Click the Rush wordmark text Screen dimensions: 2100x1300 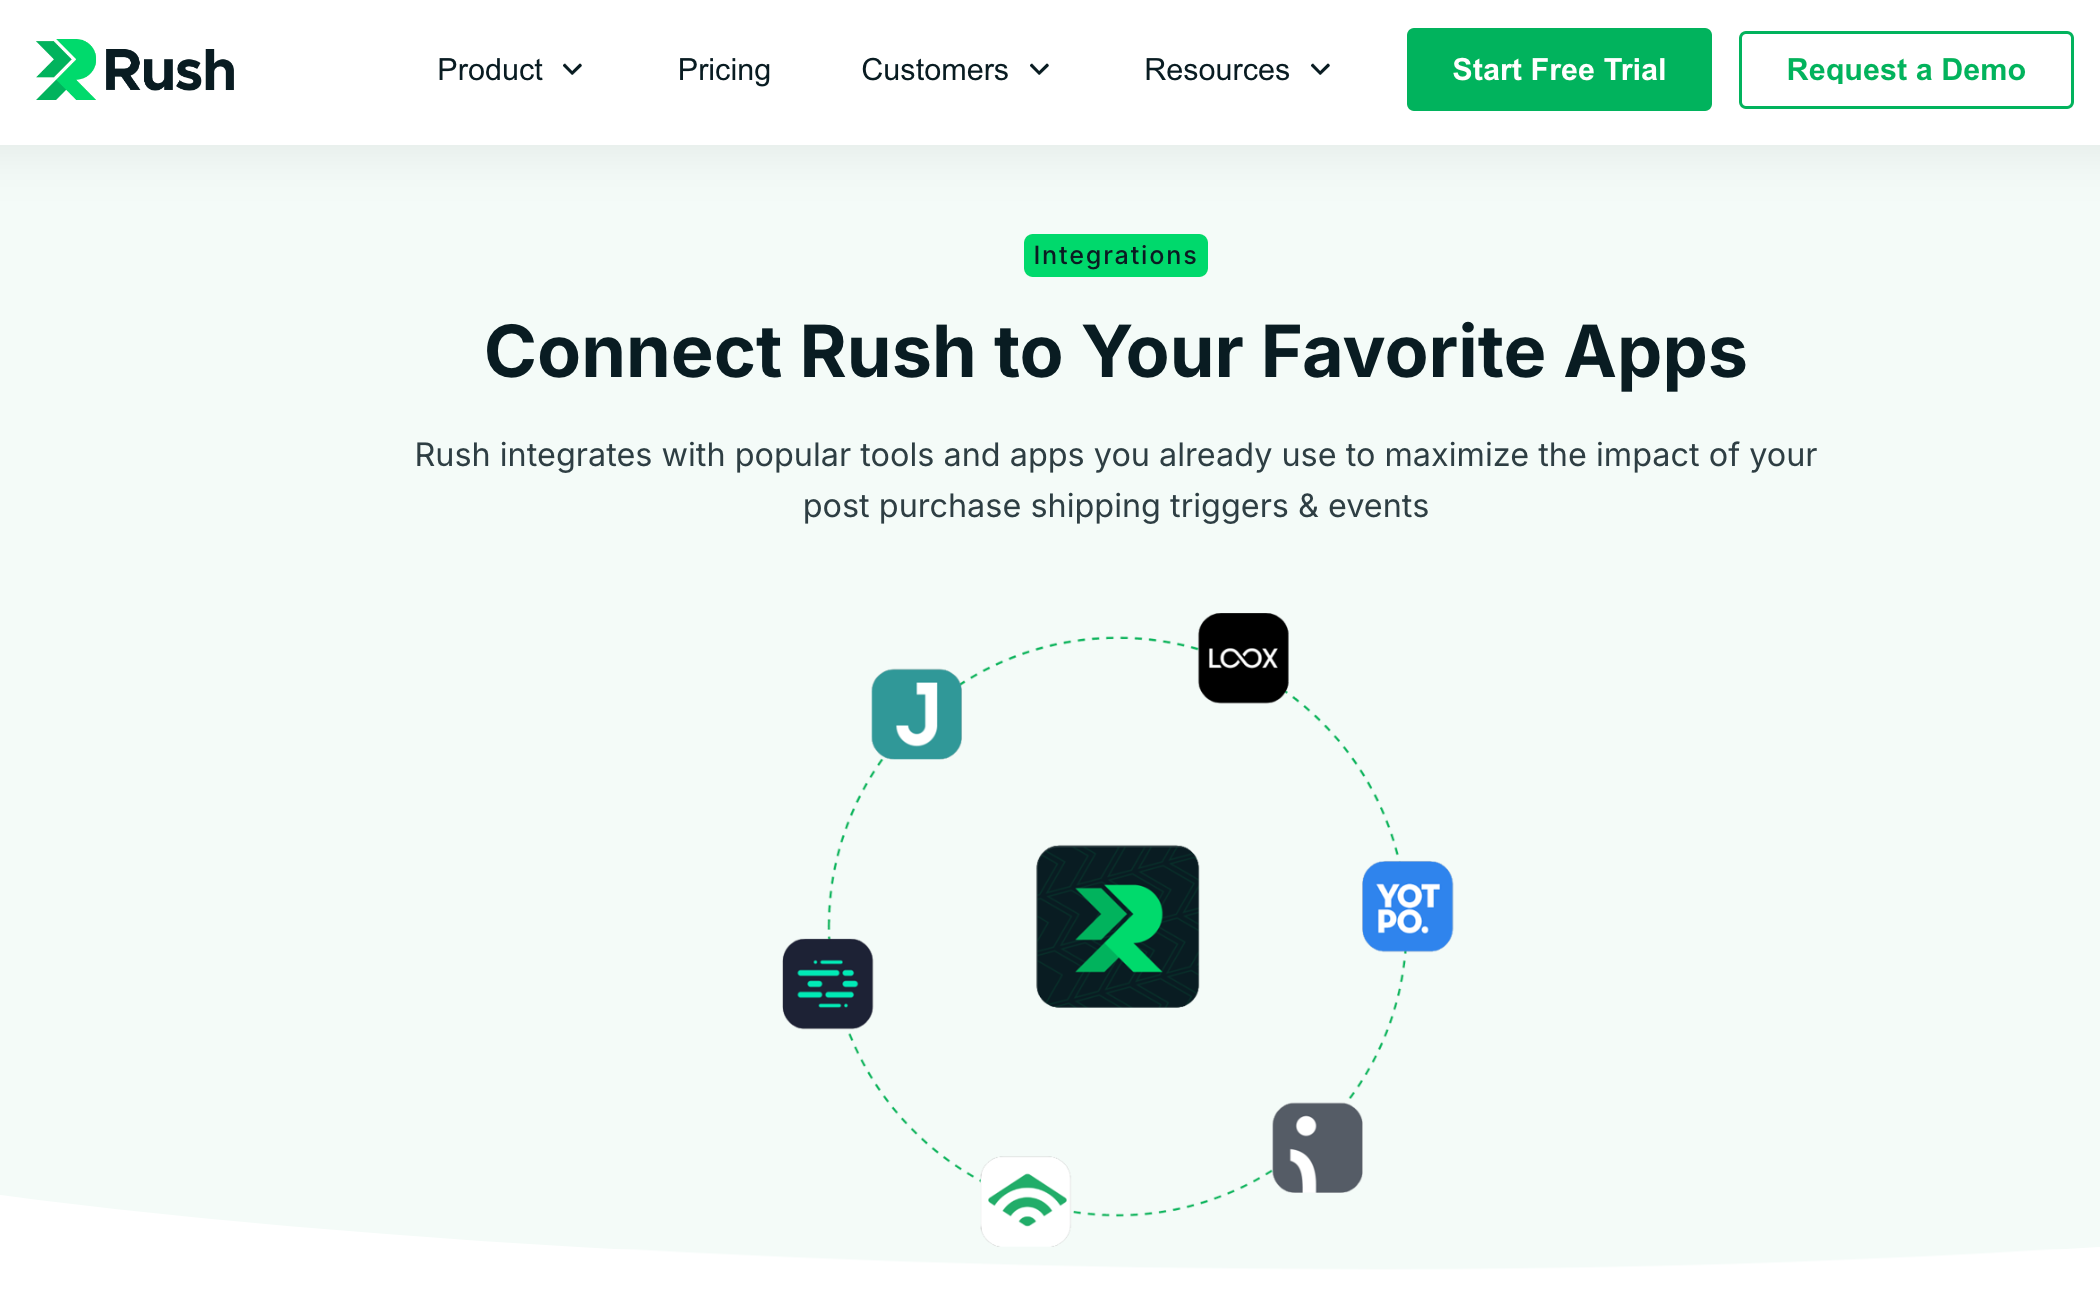pos(170,71)
